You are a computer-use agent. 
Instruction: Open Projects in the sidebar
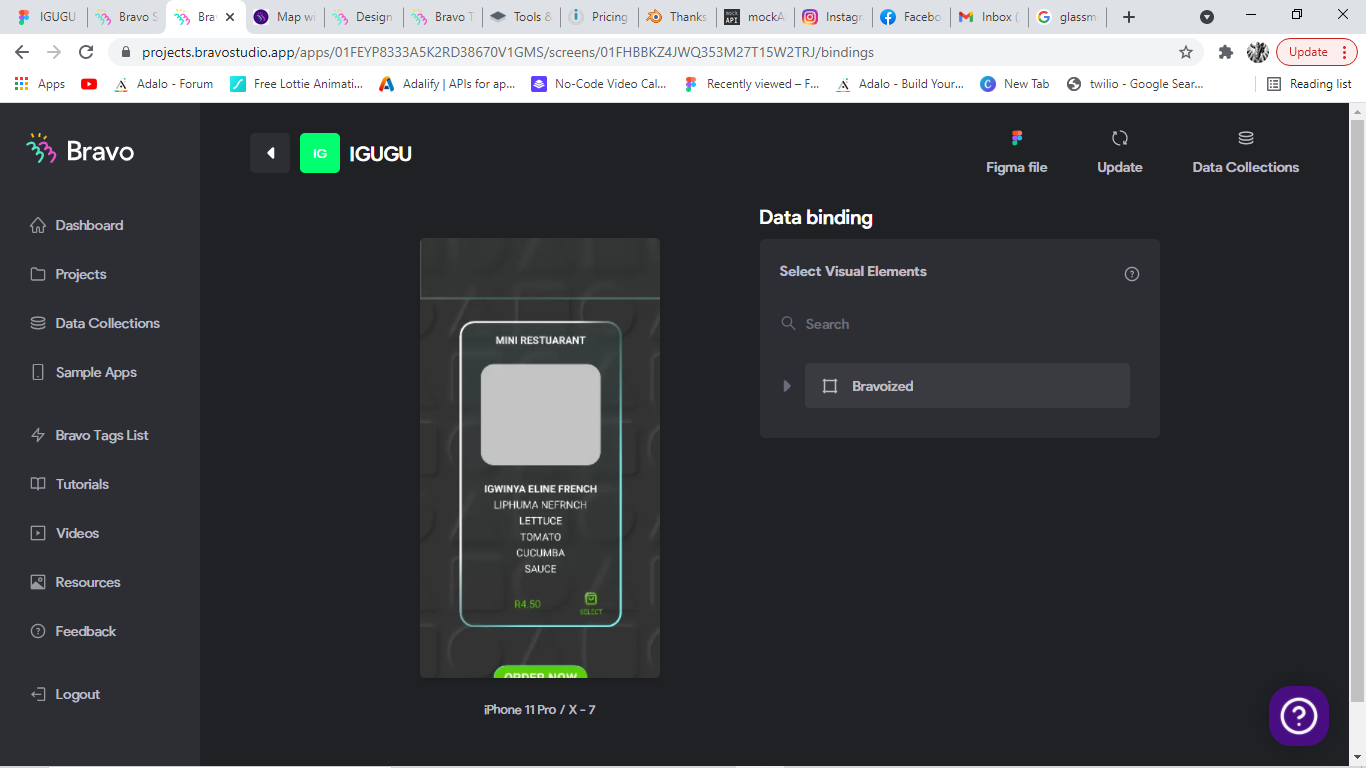point(68,274)
